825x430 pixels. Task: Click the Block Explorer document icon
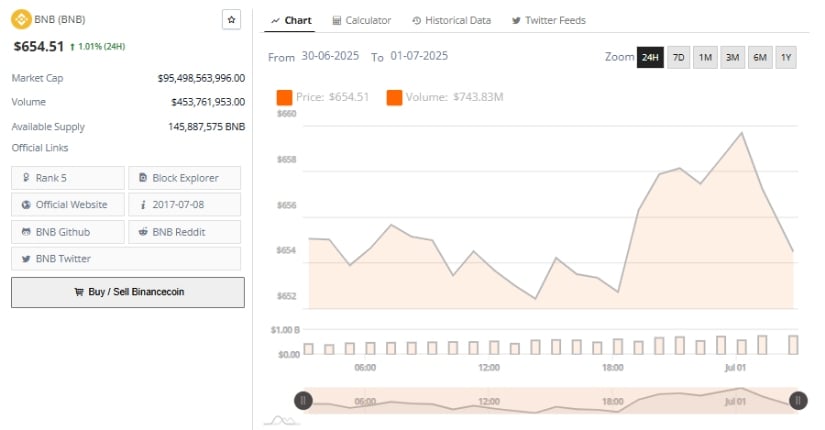point(143,178)
